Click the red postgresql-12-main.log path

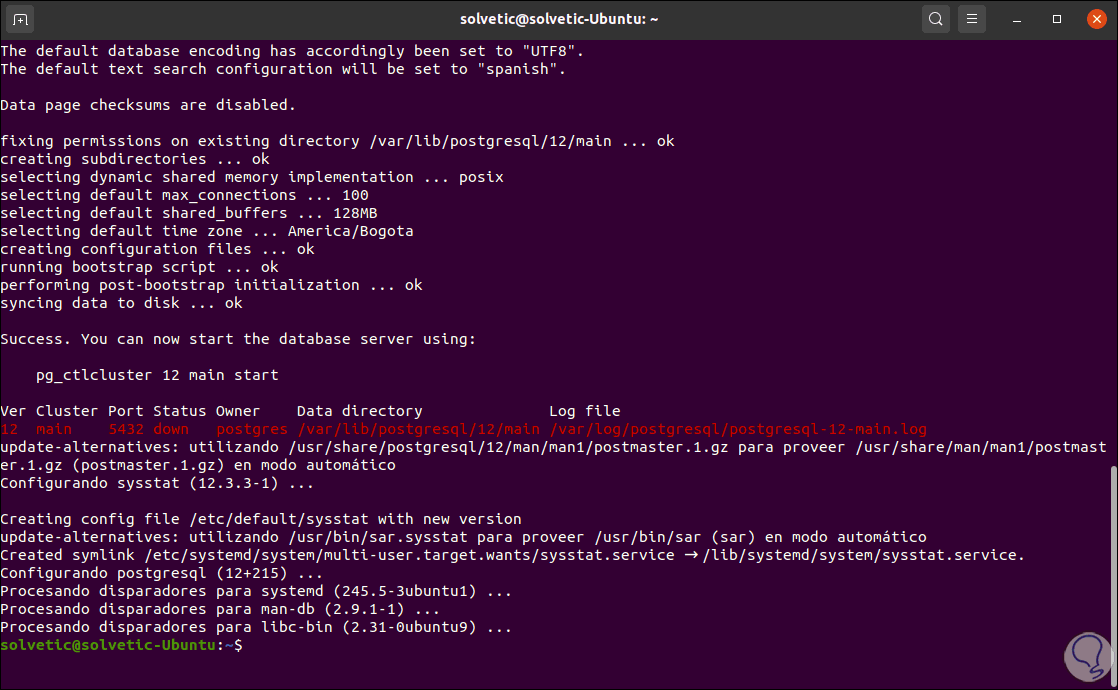pos(738,429)
